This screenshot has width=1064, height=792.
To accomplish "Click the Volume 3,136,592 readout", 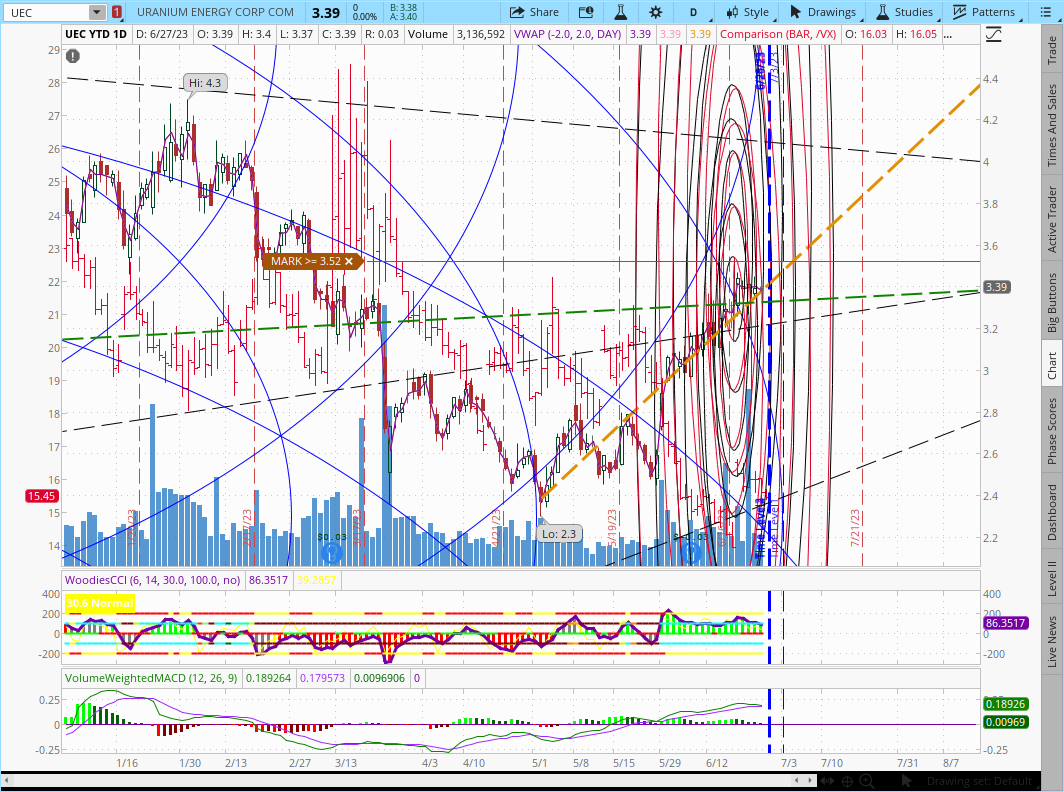I will (456, 34).
